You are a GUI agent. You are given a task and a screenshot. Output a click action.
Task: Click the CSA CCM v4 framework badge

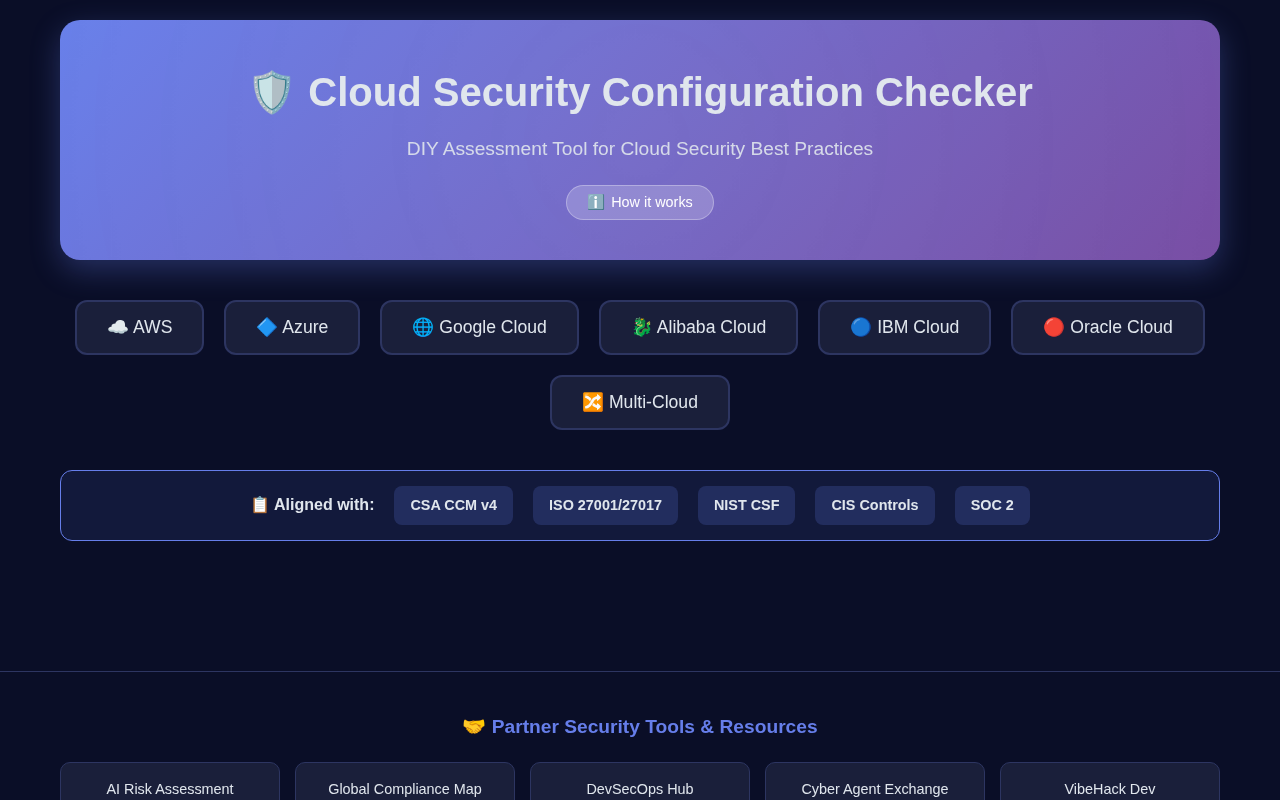pyautogui.click(x=453, y=505)
